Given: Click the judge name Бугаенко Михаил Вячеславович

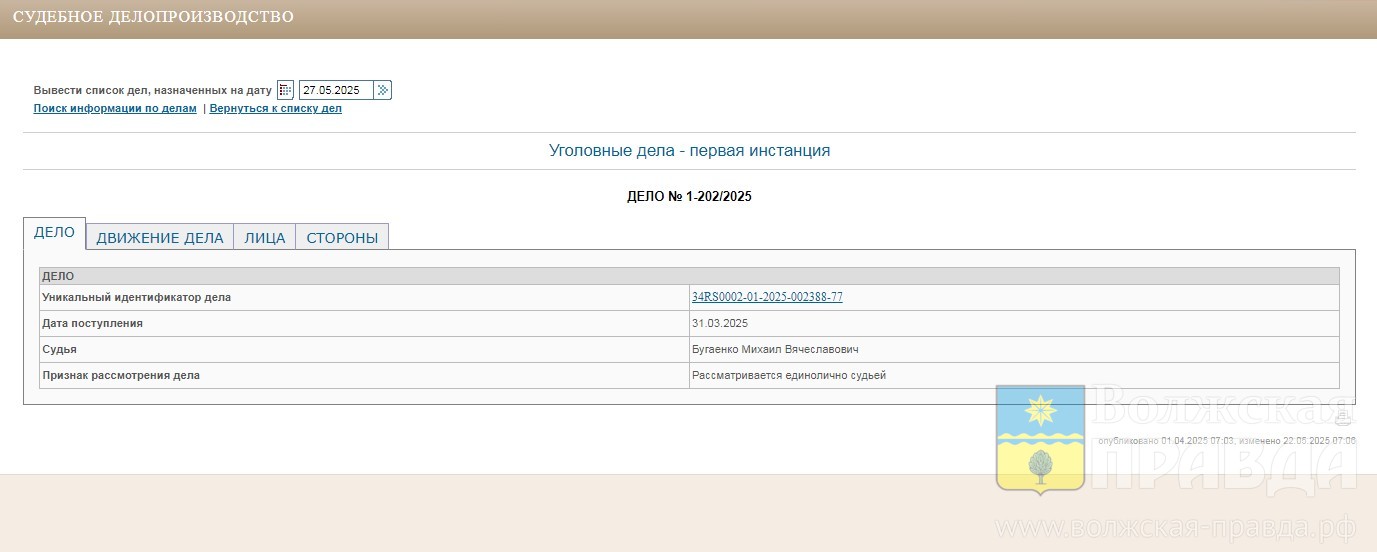Looking at the screenshot, I should [x=775, y=350].
